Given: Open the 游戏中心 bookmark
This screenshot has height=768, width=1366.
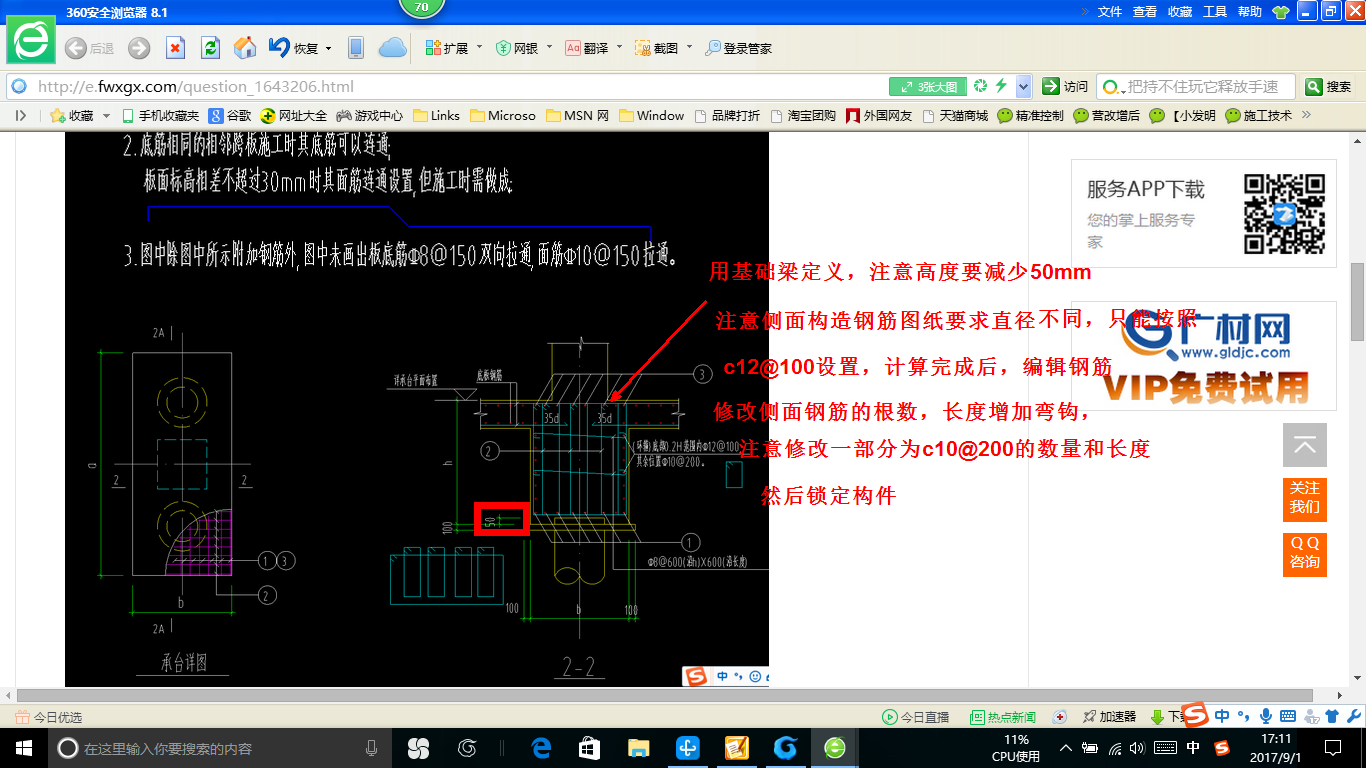Looking at the screenshot, I should pos(370,116).
